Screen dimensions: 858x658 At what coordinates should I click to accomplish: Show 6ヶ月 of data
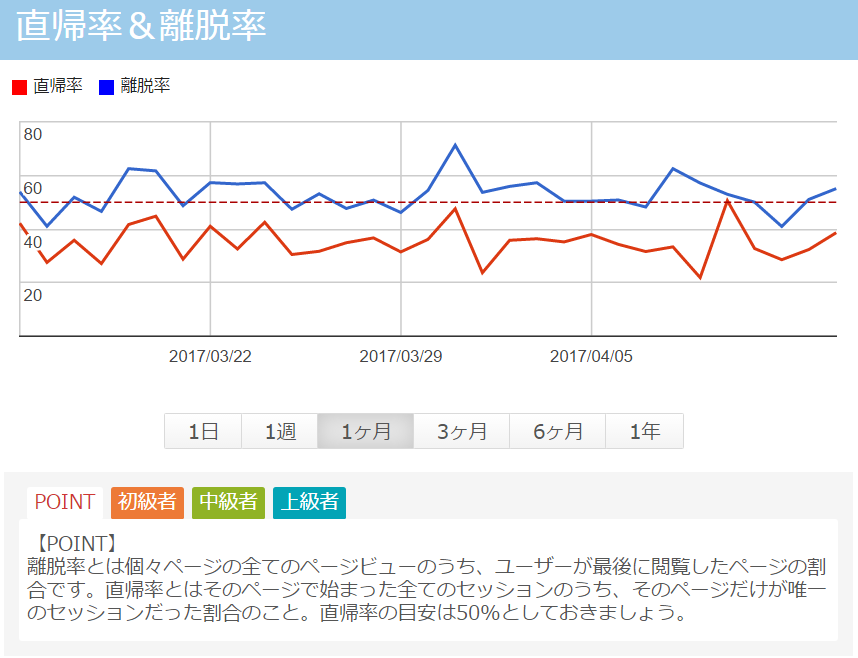tap(557, 432)
